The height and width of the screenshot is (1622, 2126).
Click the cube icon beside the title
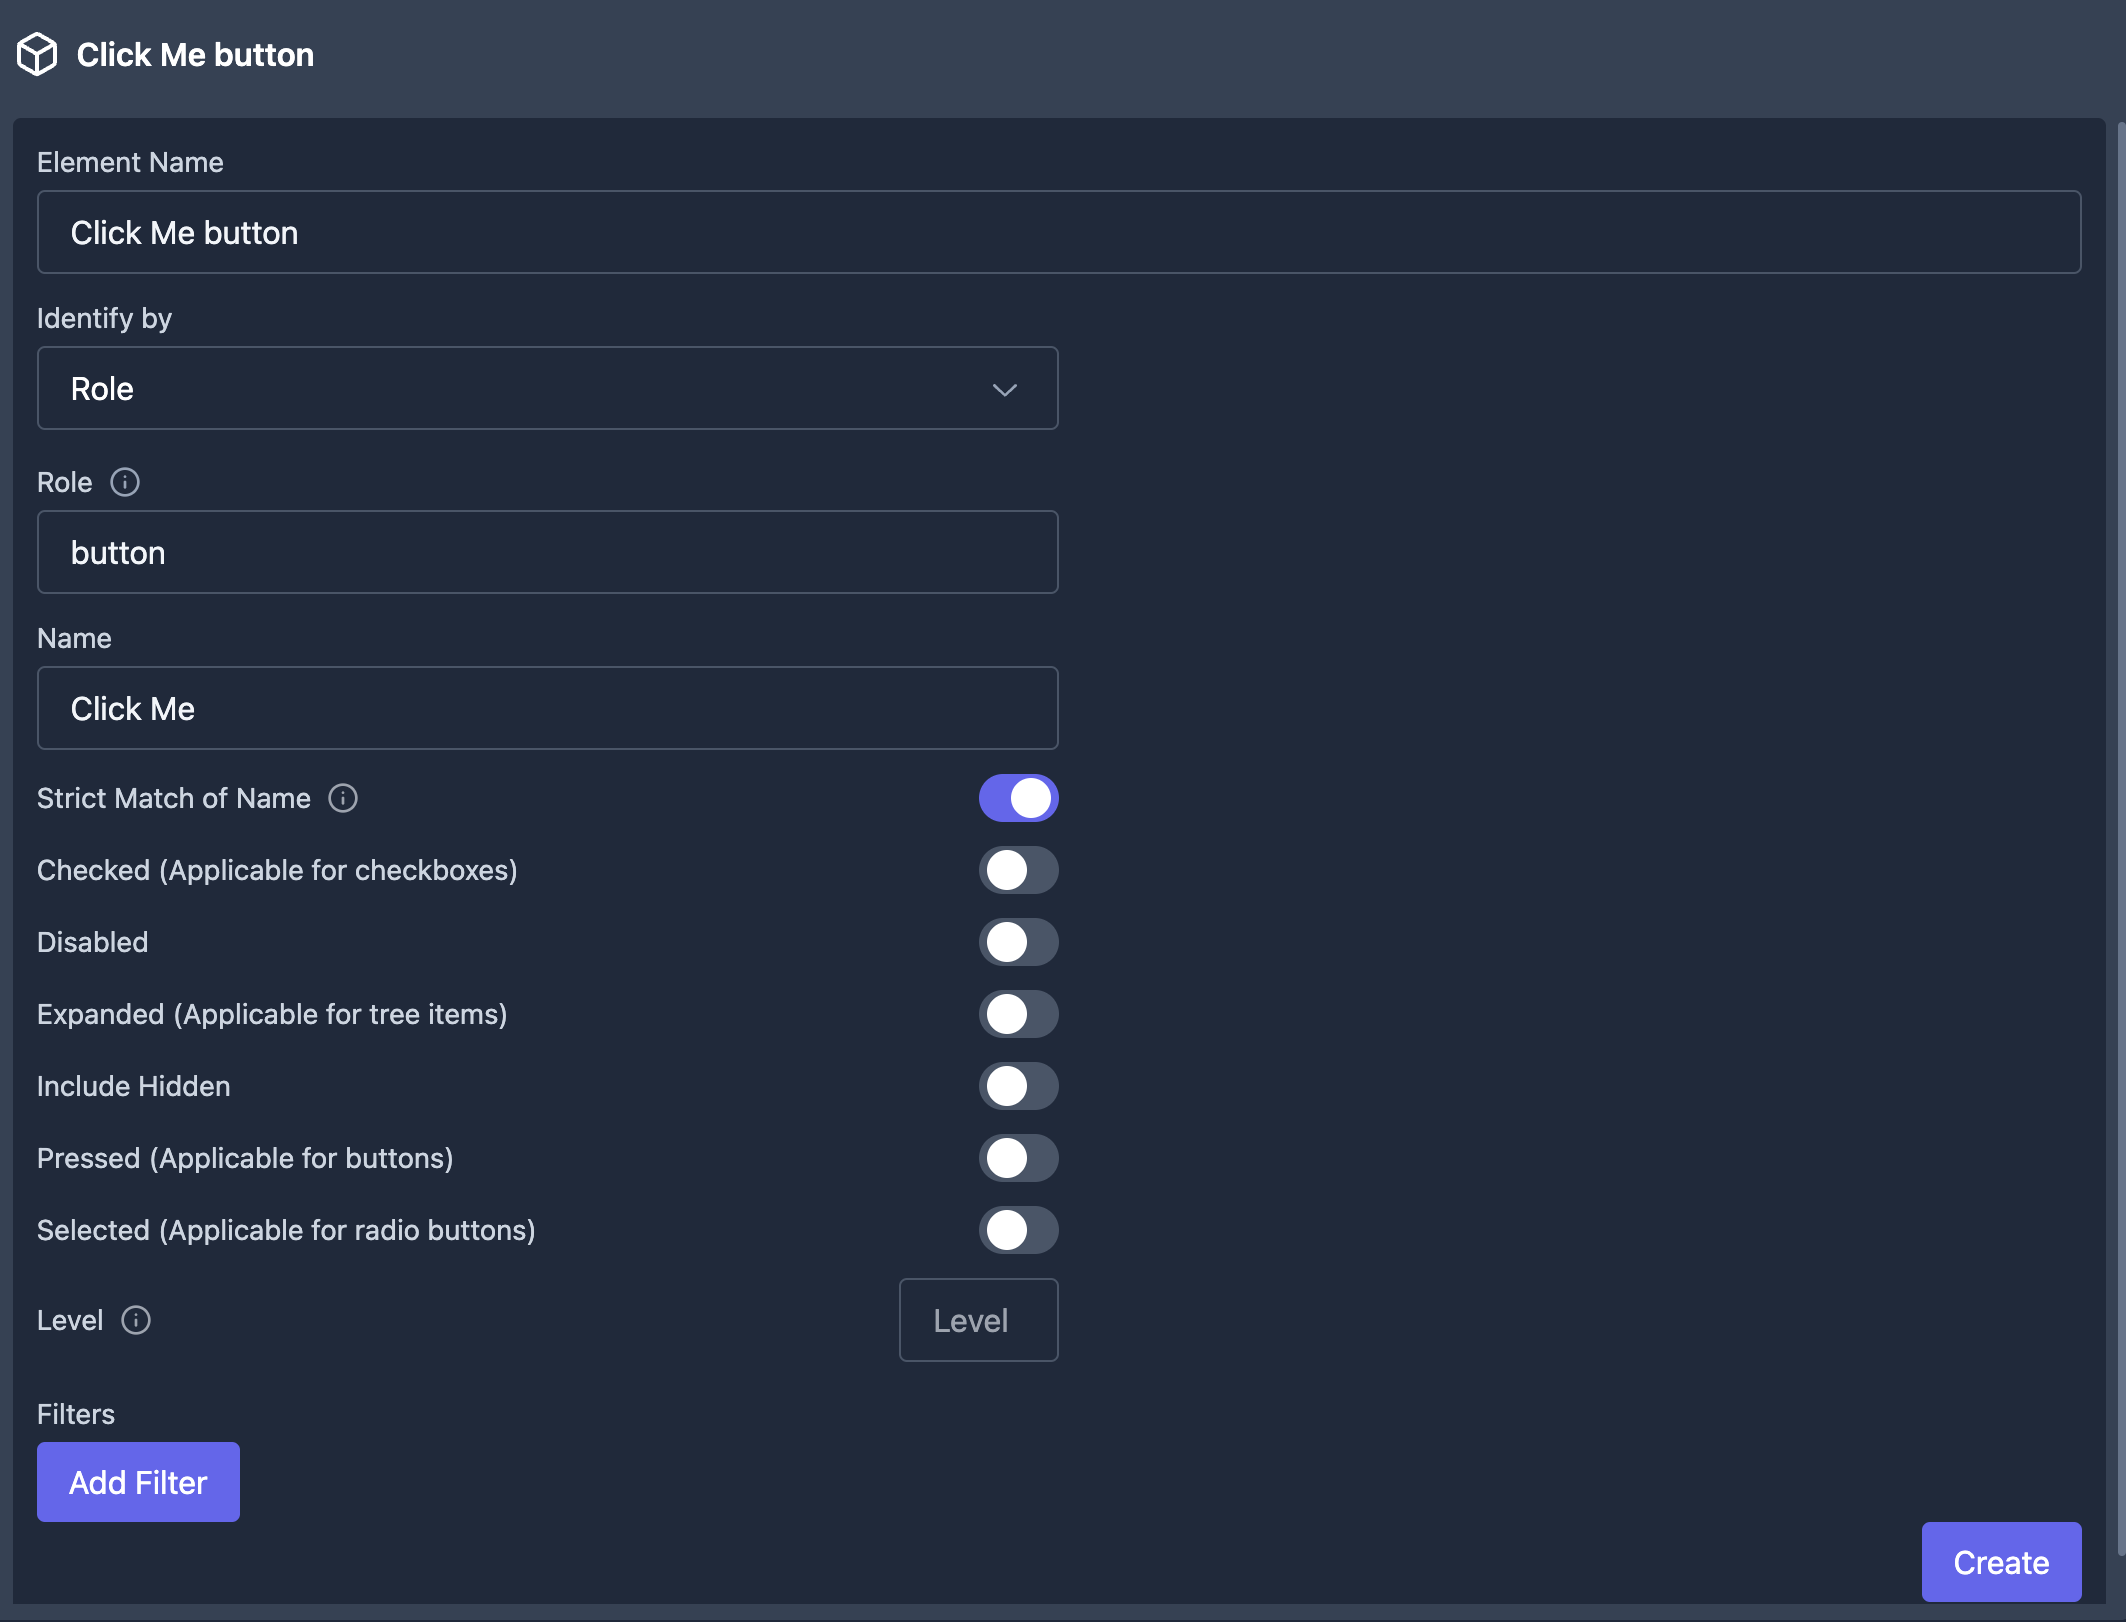pyautogui.click(x=37, y=54)
